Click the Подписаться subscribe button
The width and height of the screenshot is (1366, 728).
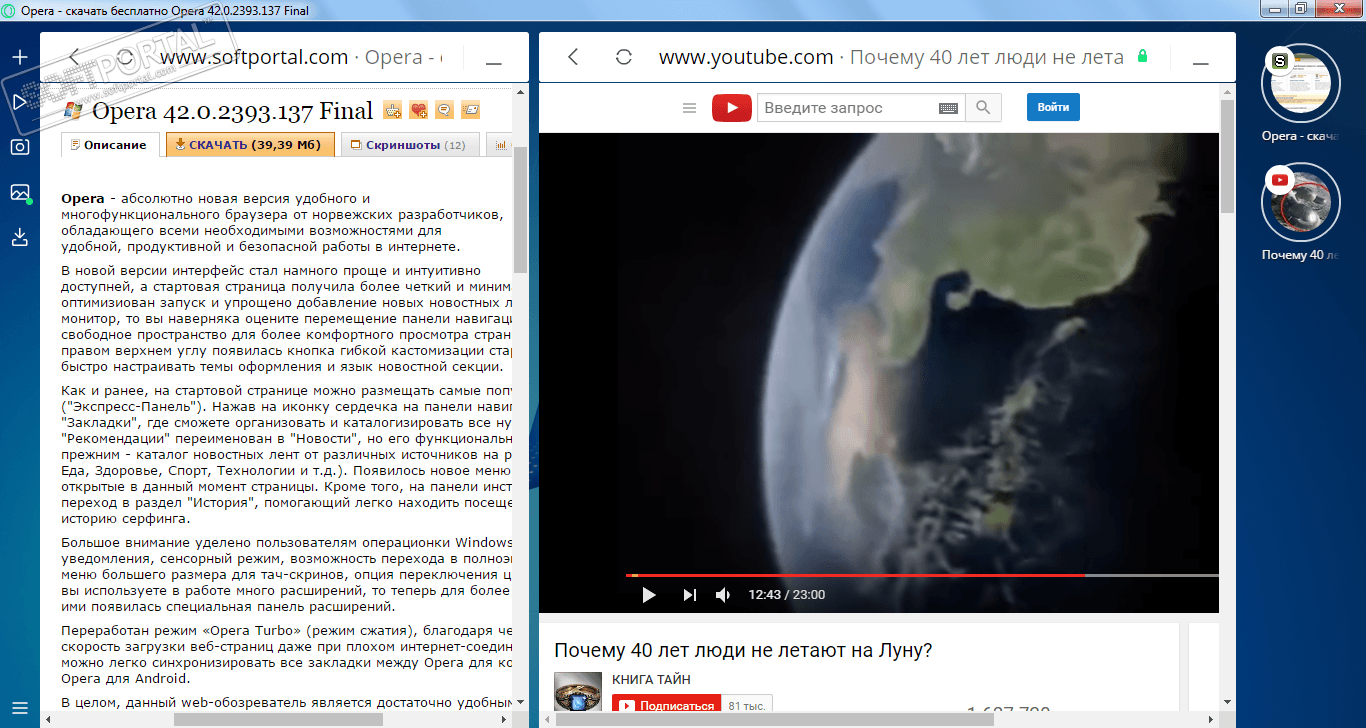tap(667, 706)
